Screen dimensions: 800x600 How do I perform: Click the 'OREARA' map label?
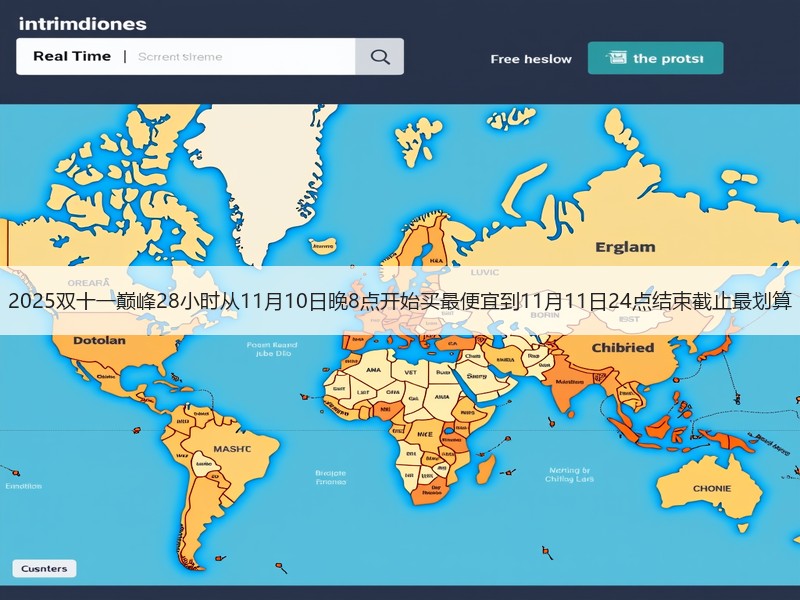click(x=89, y=283)
